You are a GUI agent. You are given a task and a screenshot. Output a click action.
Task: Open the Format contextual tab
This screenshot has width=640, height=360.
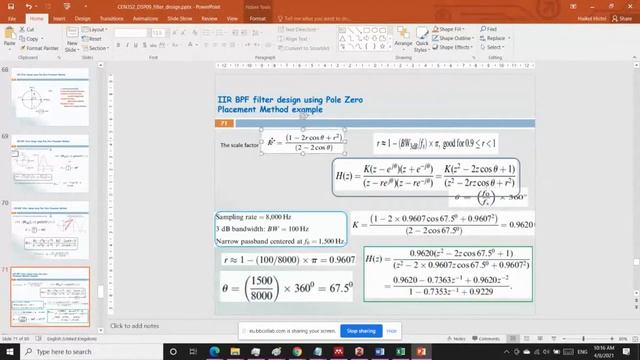click(x=257, y=19)
